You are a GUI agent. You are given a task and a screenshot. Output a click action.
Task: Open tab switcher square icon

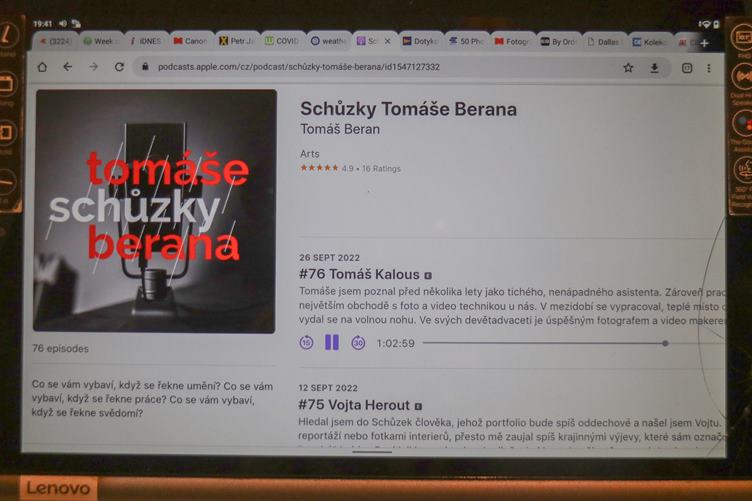click(x=687, y=69)
